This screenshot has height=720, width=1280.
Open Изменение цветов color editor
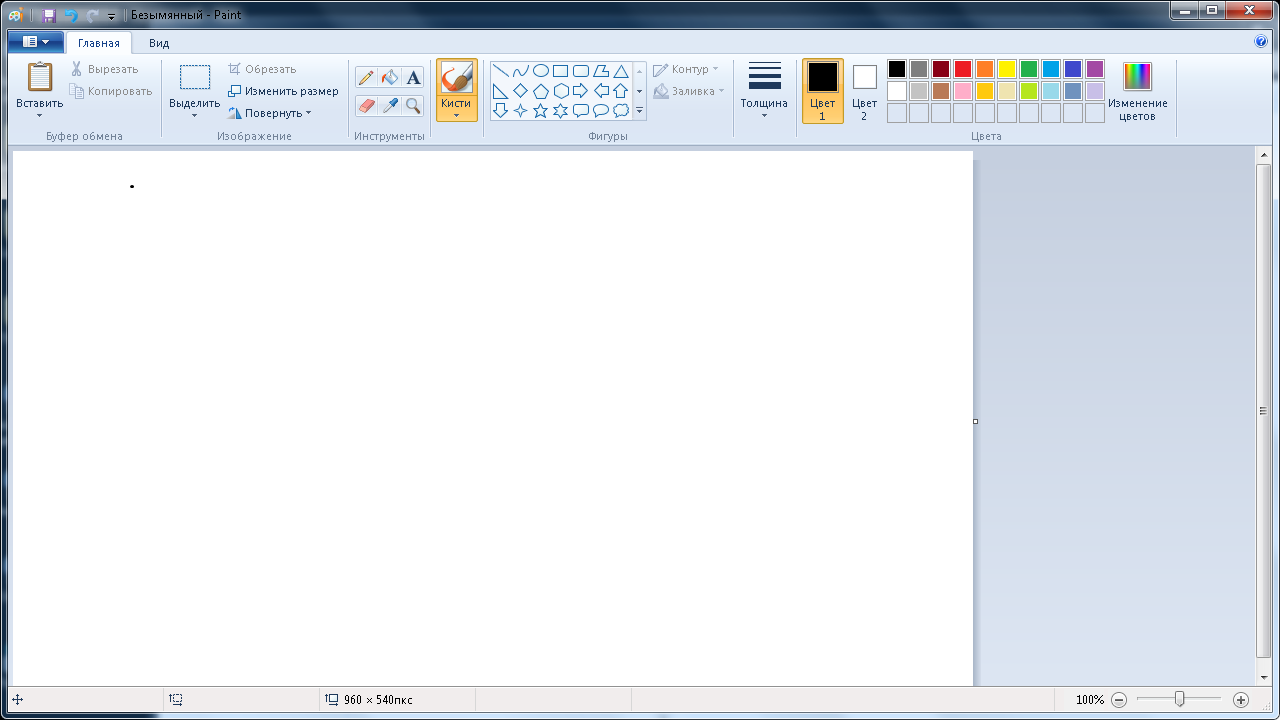(x=1137, y=90)
